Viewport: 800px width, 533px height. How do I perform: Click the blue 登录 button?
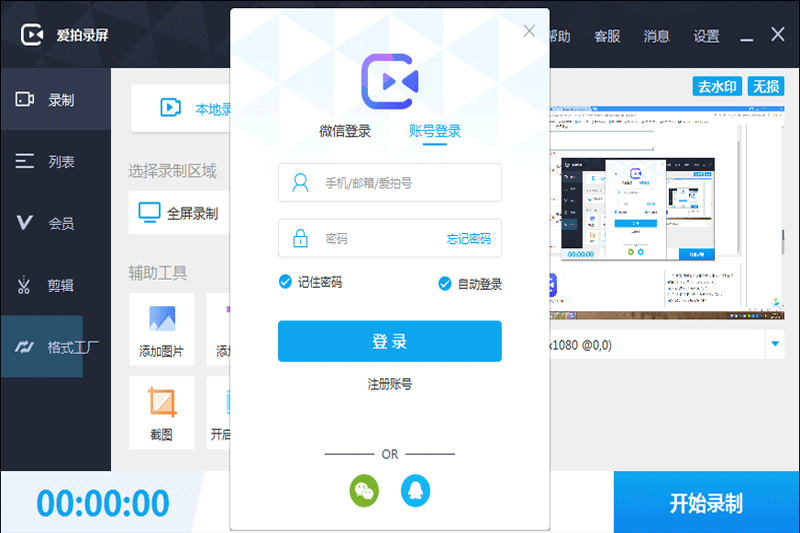pos(389,341)
